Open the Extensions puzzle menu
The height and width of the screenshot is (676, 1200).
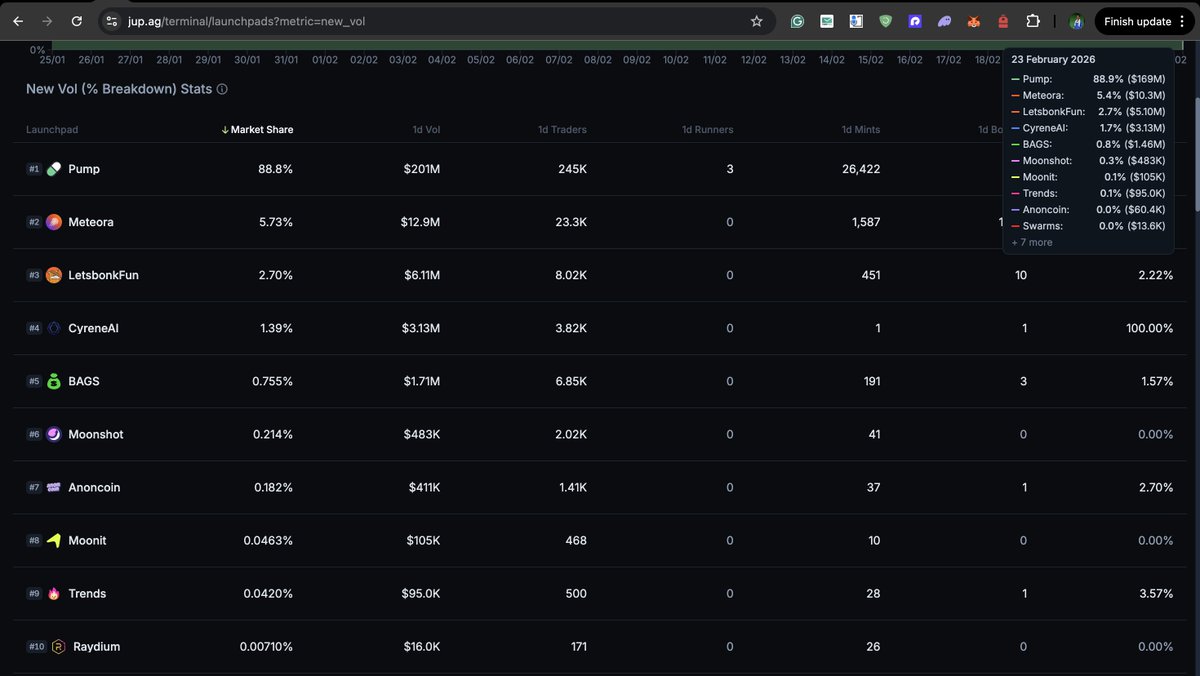click(x=1033, y=21)
